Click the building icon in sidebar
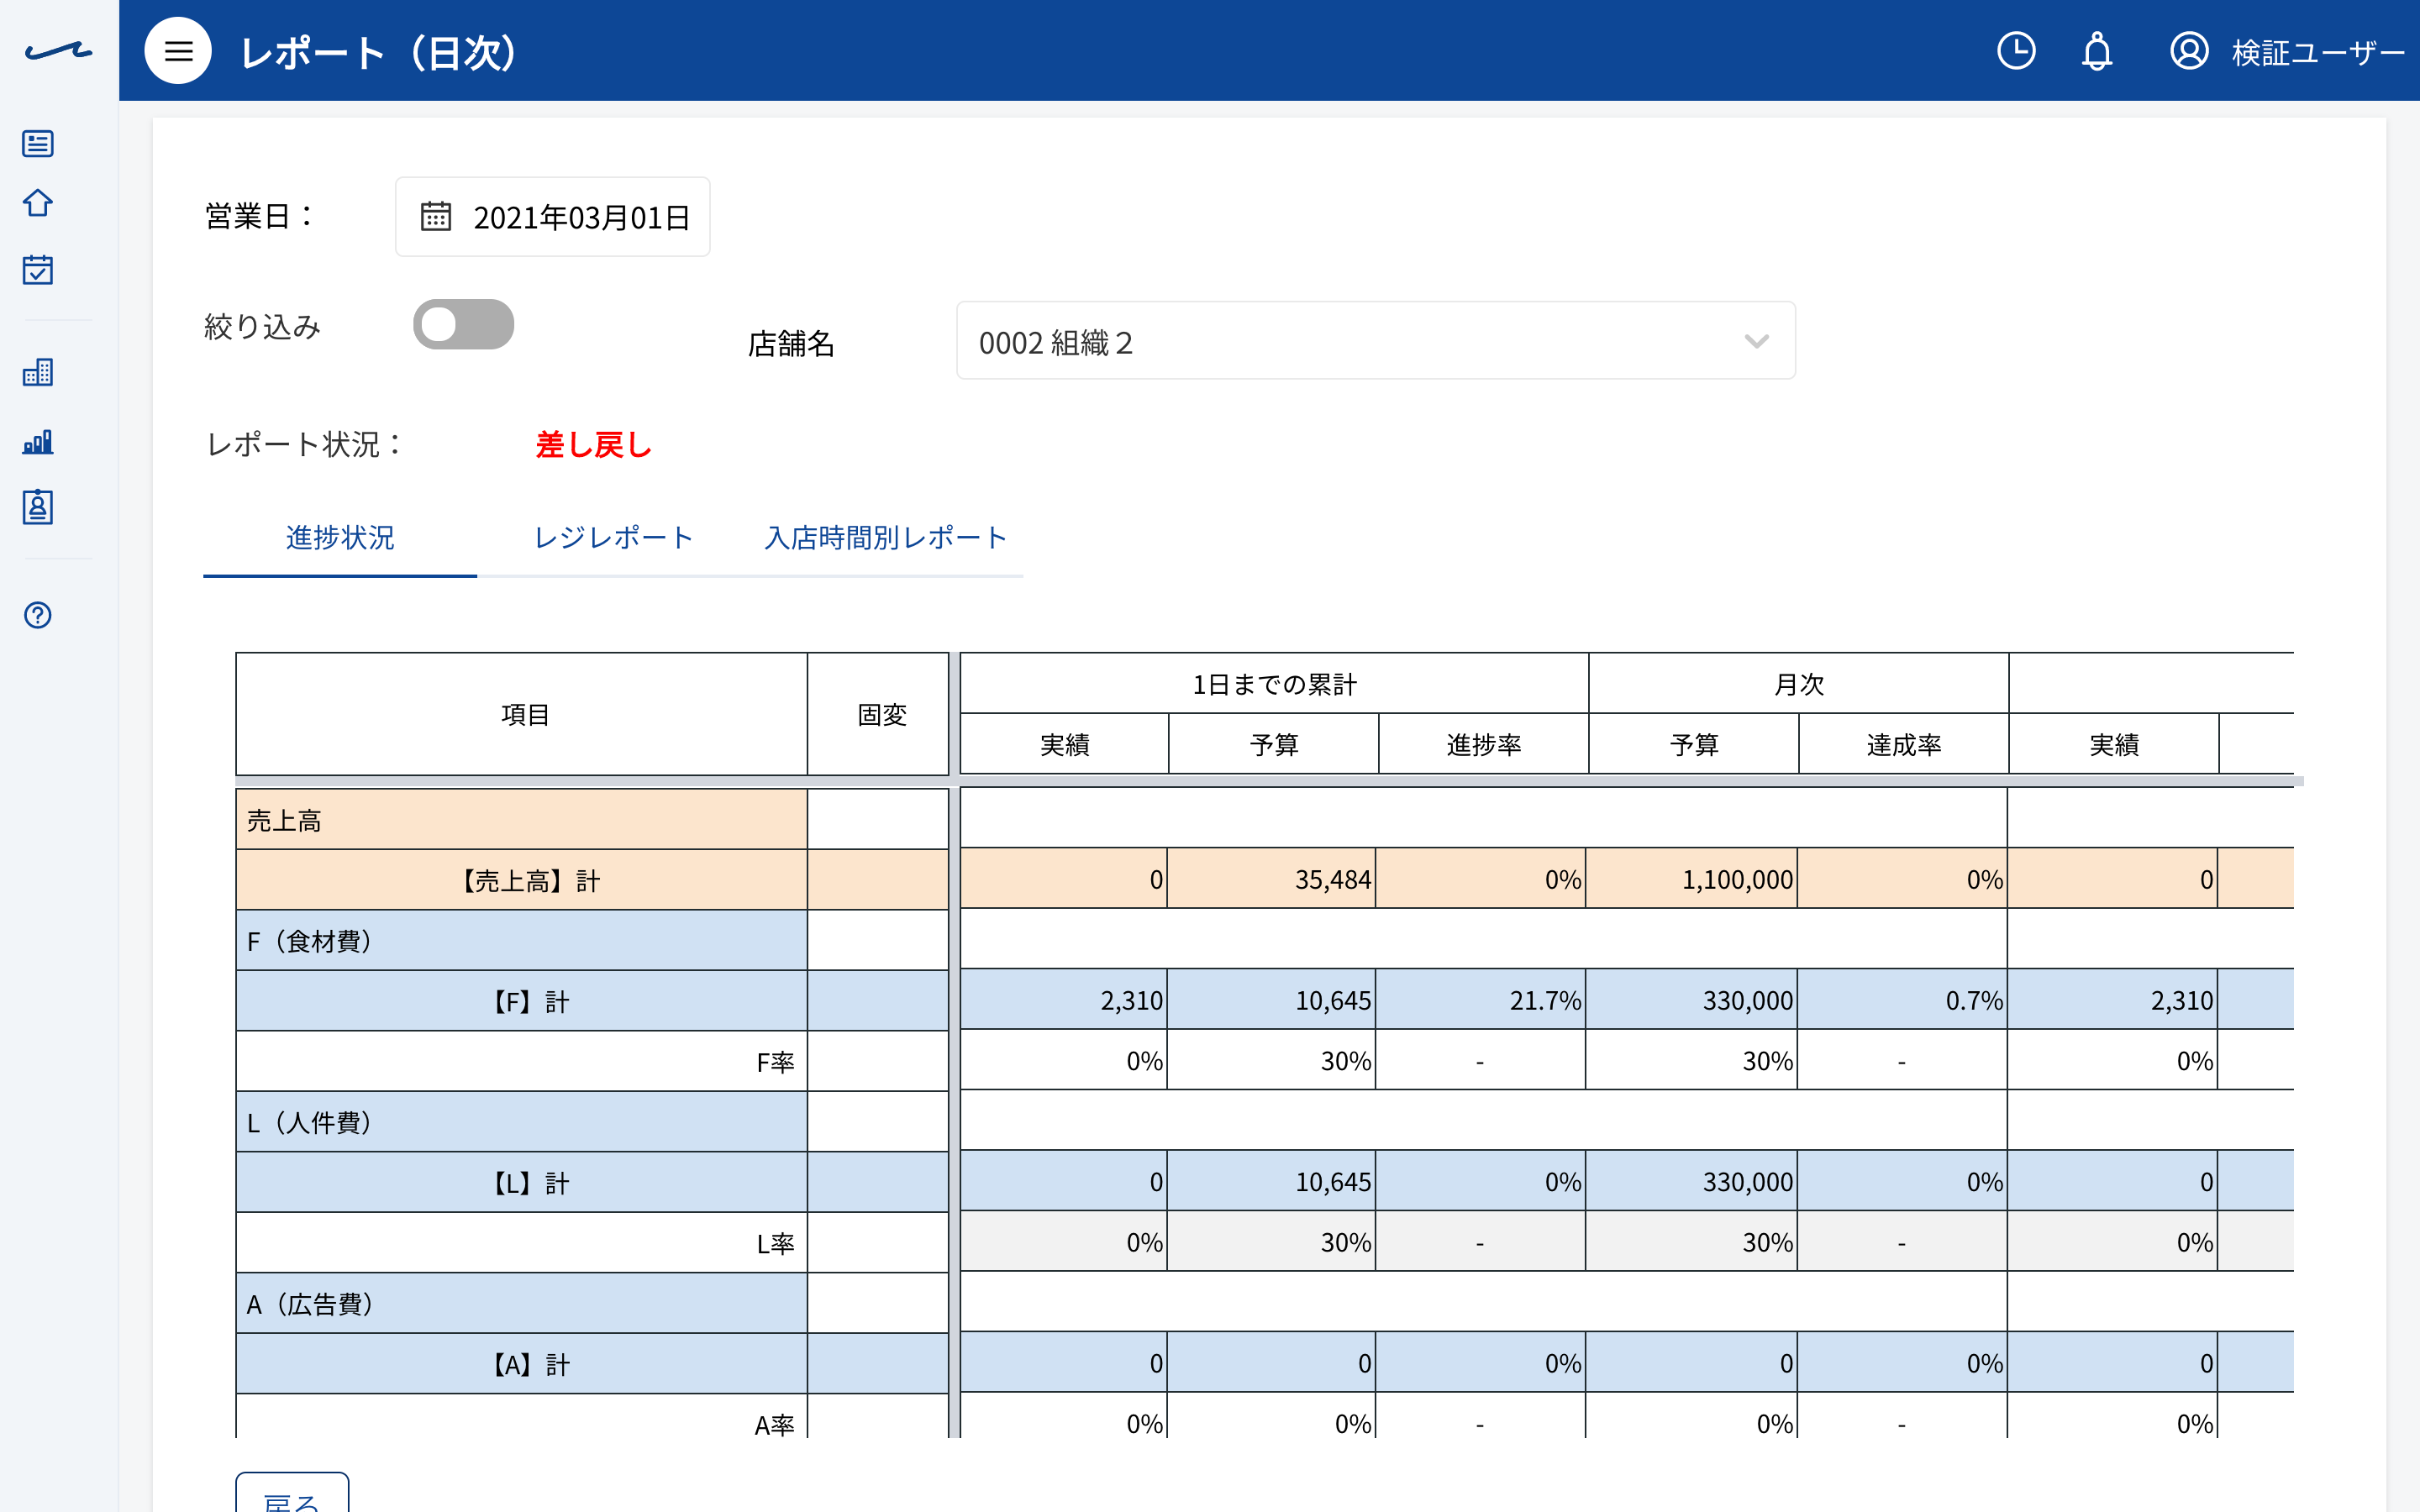This screenshot has height=1512, width=2420. pos(38,372)
